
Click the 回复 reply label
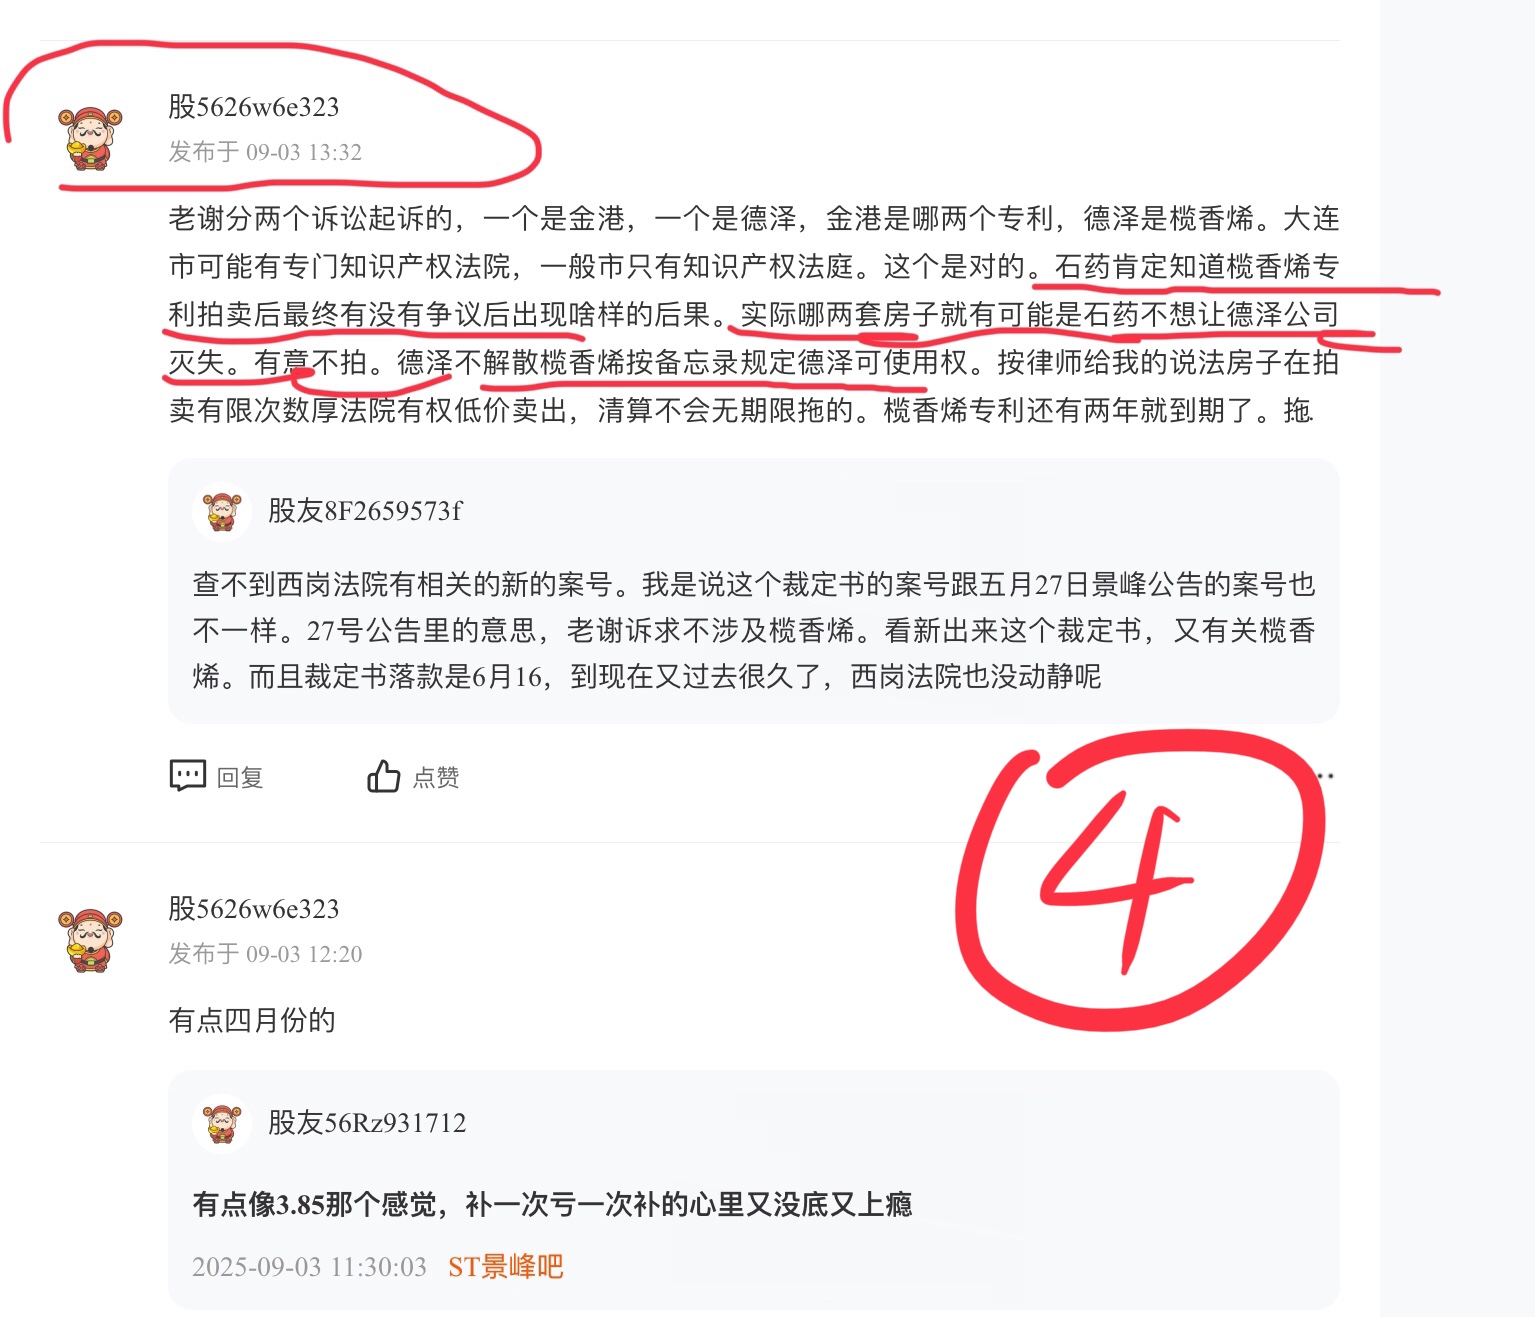pos(240,777)
